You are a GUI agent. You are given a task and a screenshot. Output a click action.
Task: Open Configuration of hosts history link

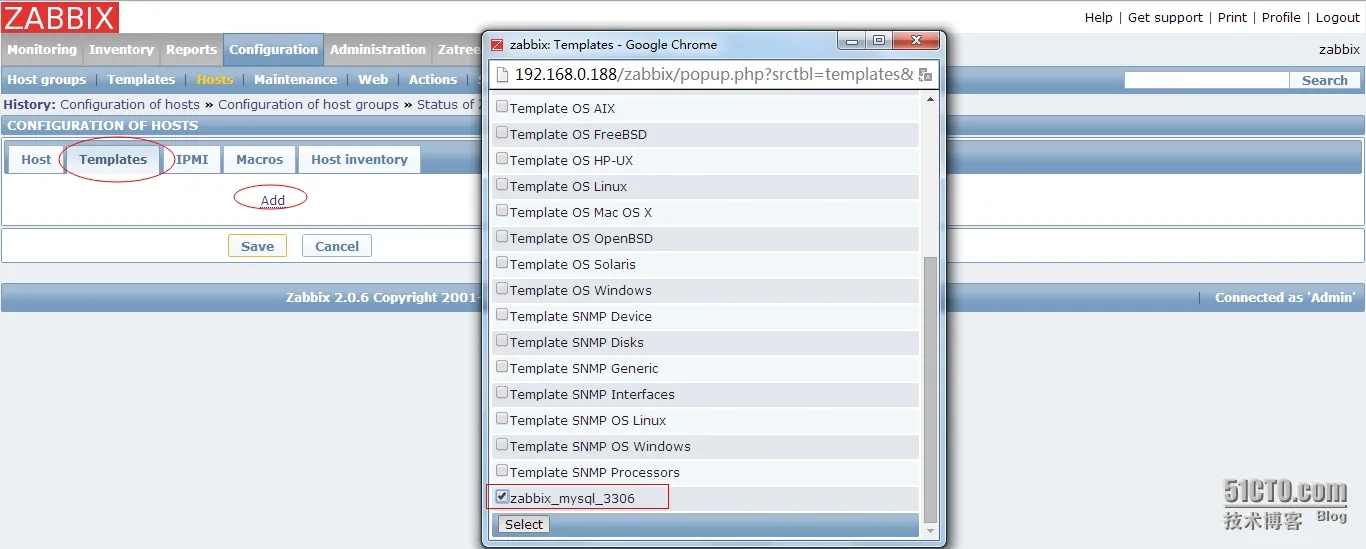point(130,104)
